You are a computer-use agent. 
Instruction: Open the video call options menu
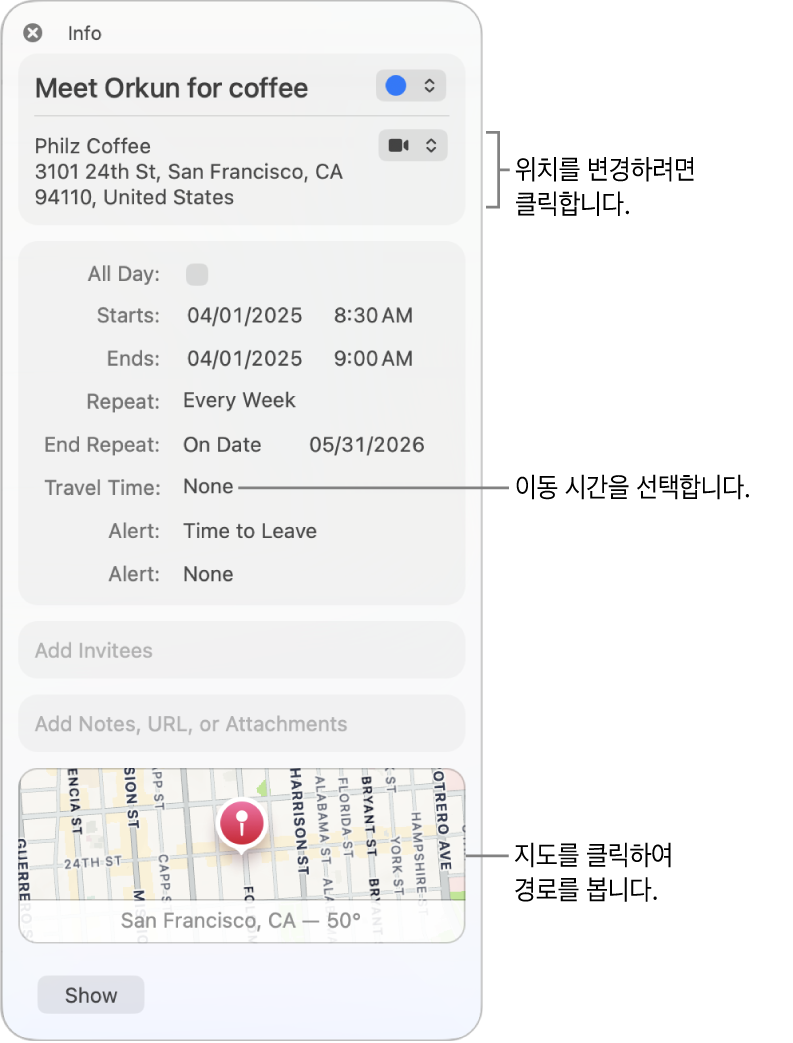(x=412, y=146)
